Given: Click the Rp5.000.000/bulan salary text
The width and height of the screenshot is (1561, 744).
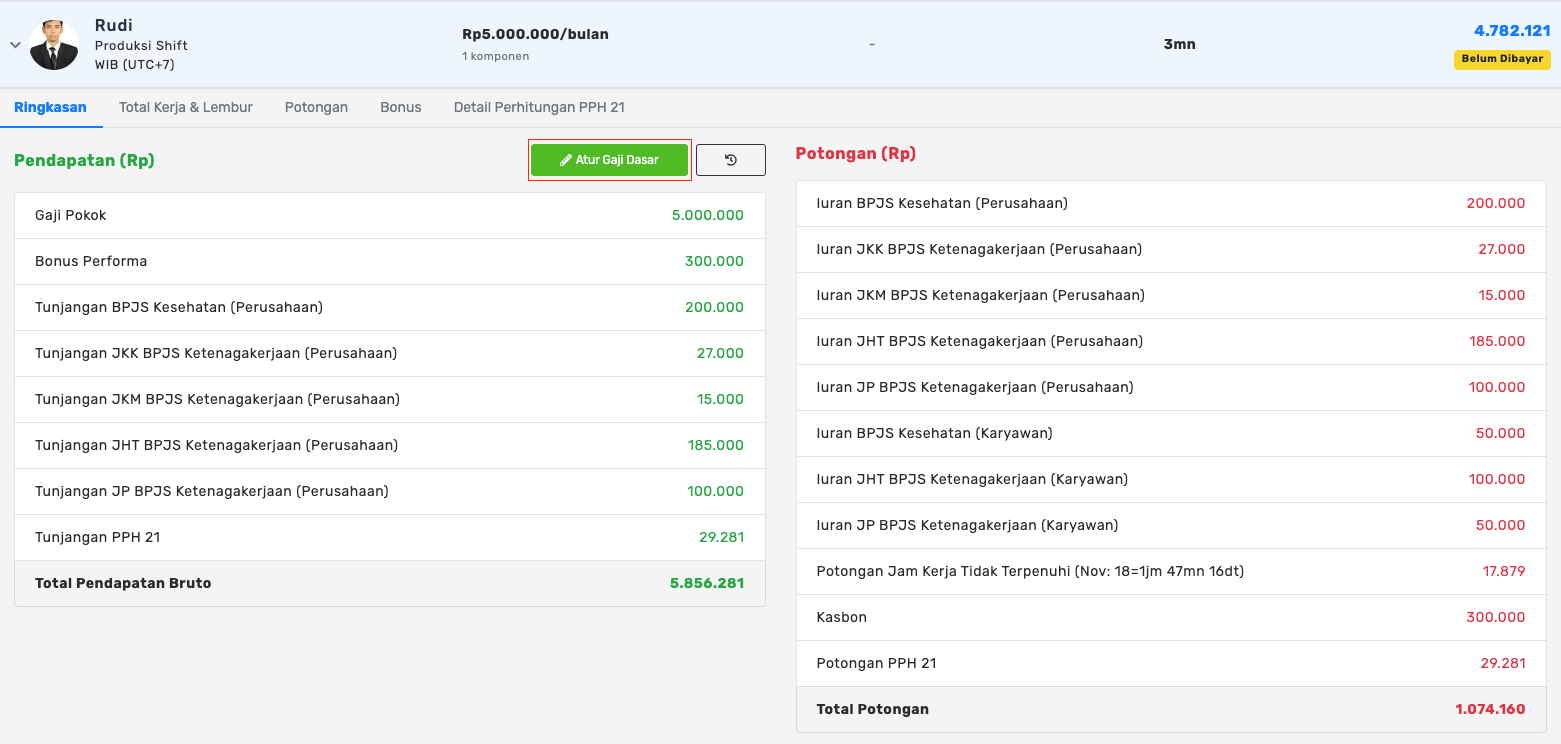Looking at the screenshot, I should pos(535,34).
